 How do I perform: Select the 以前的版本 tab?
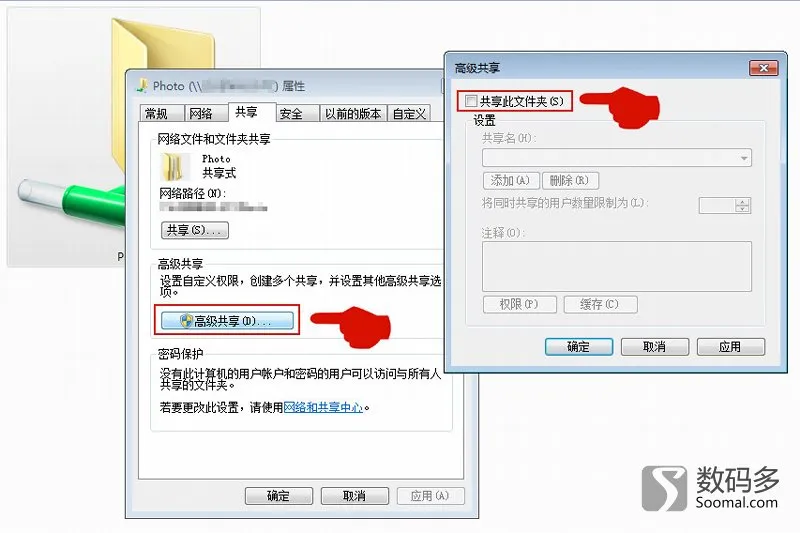[353, 113]
